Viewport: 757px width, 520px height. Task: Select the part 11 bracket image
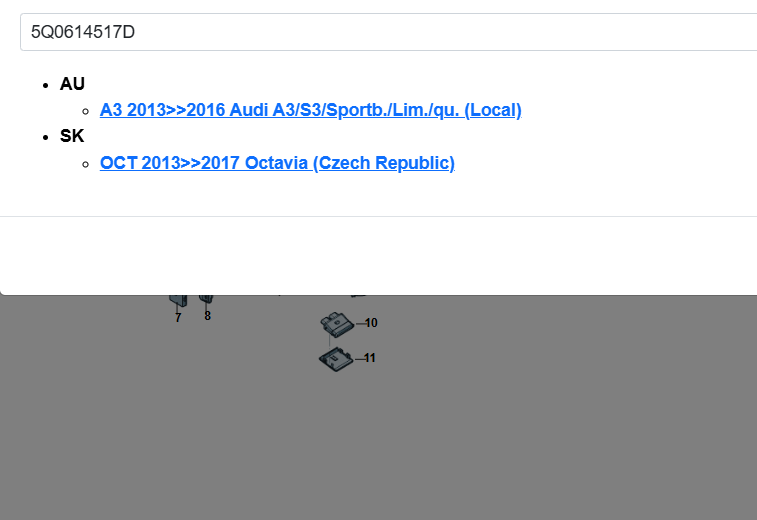pos(334,357)
